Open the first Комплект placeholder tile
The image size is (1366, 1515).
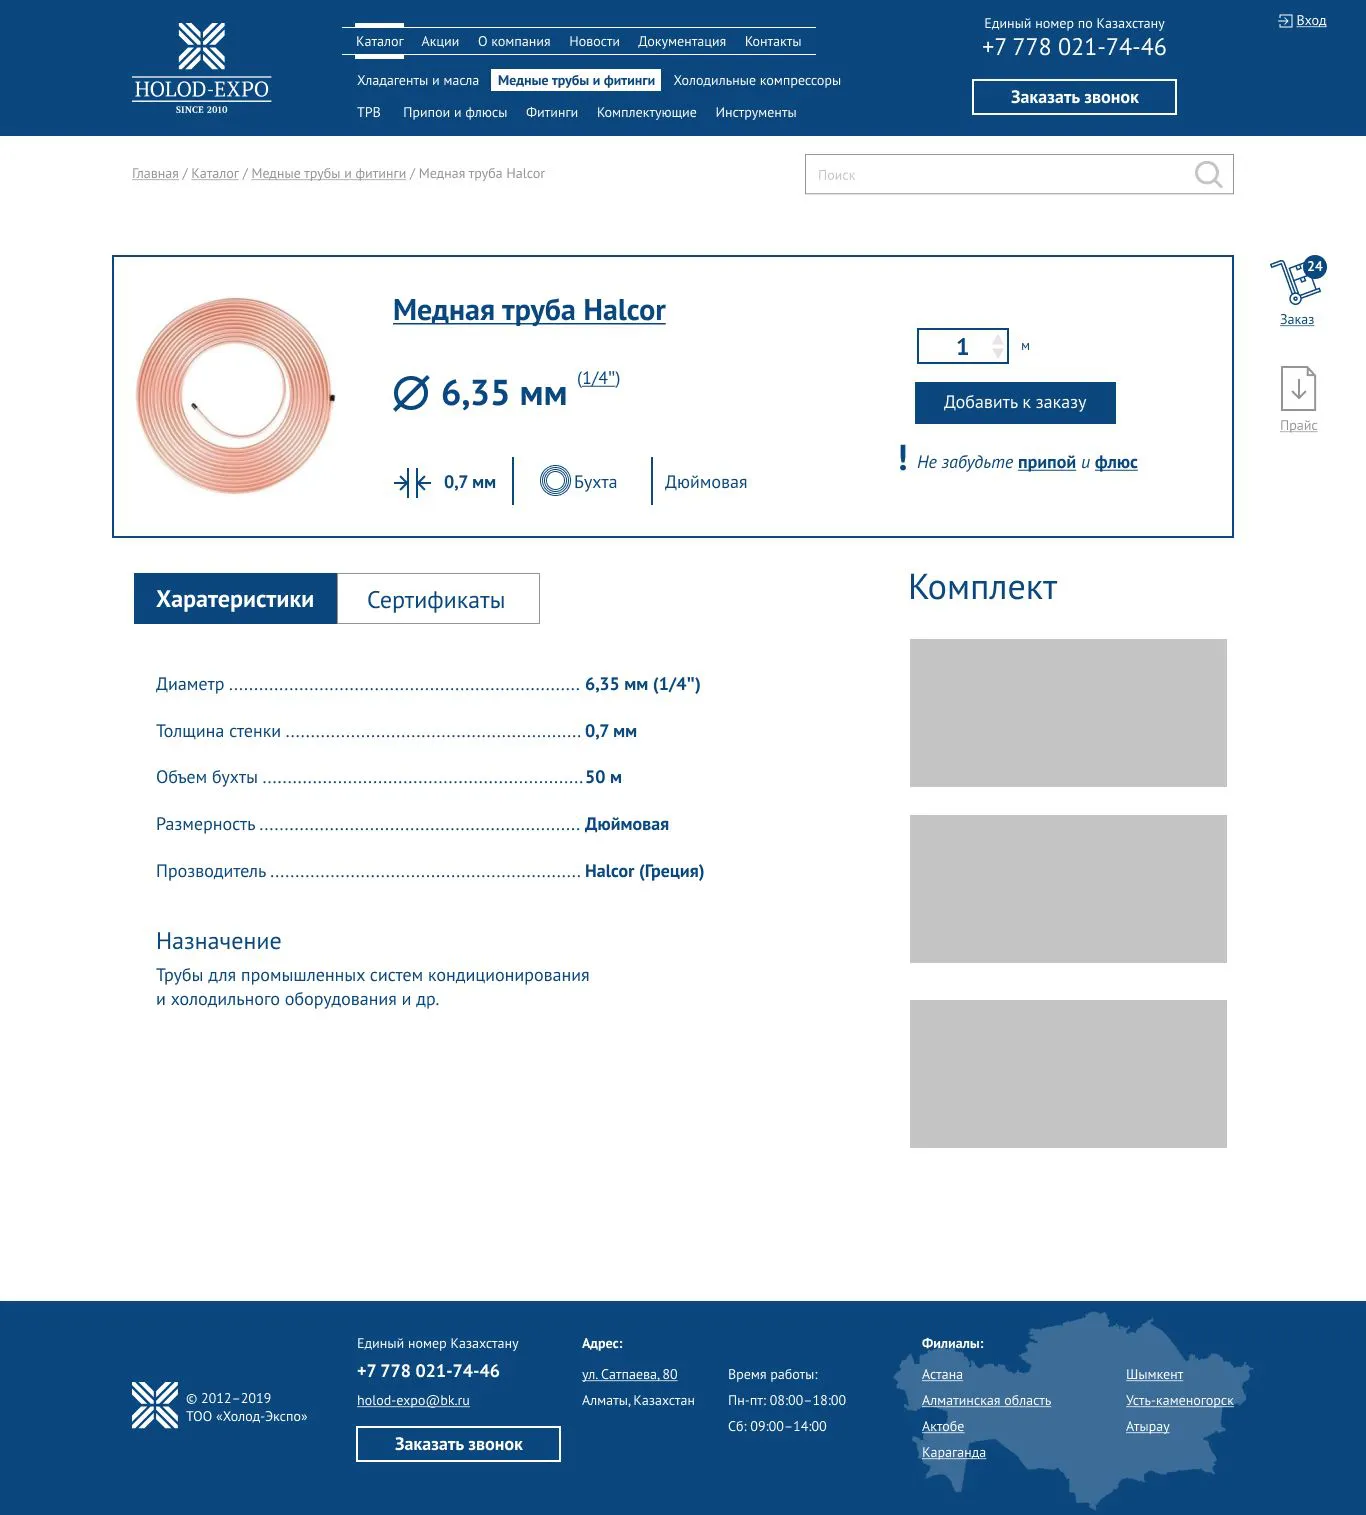(1067, 713)
